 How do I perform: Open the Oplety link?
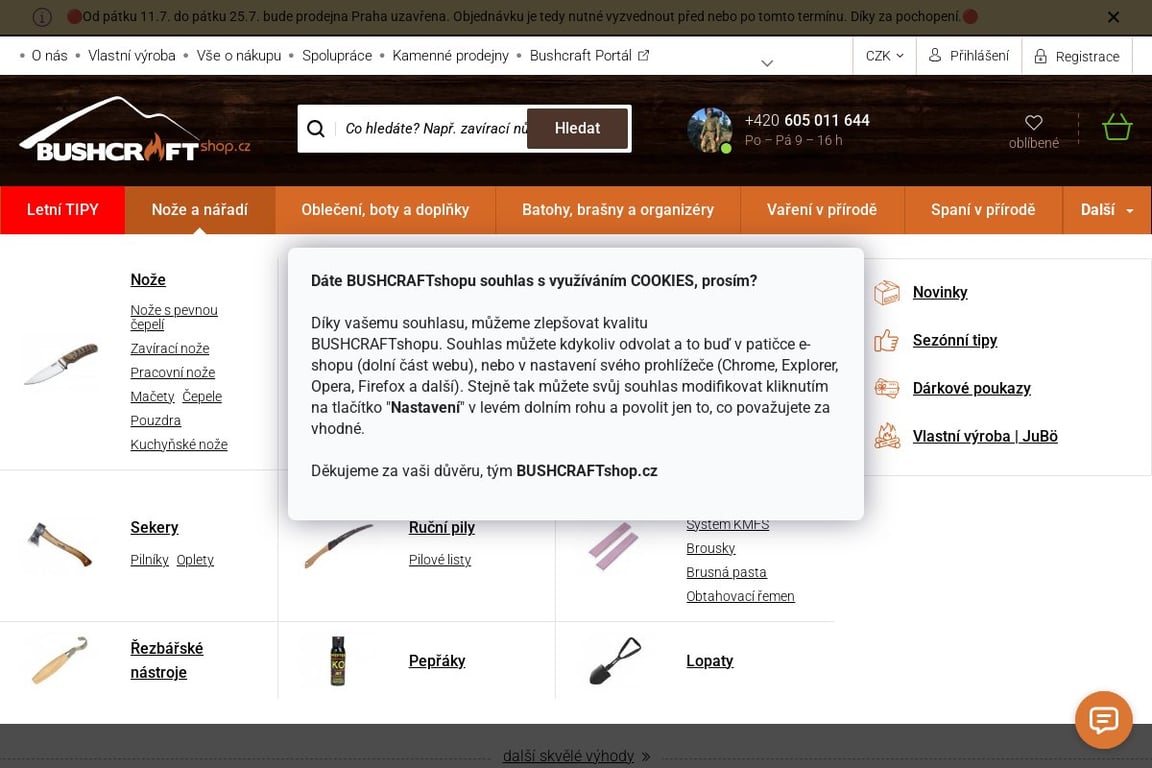click(195, 560)
